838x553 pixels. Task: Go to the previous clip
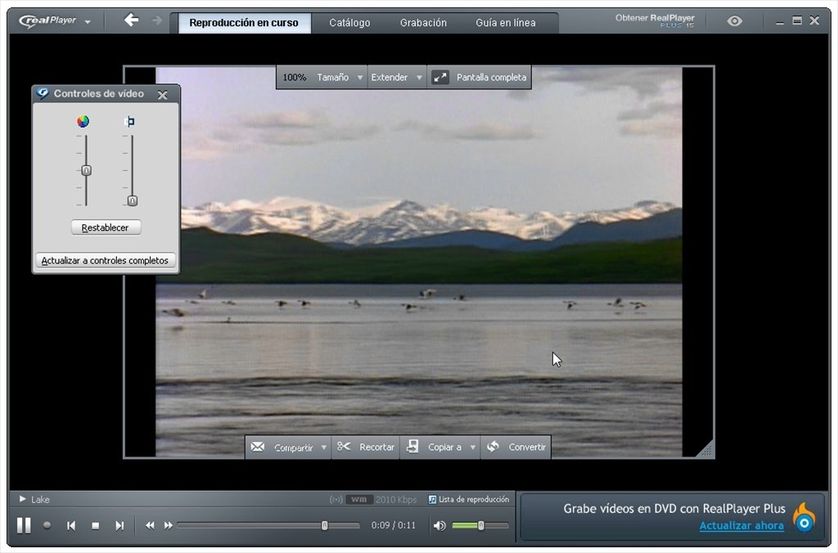[71, 525]
